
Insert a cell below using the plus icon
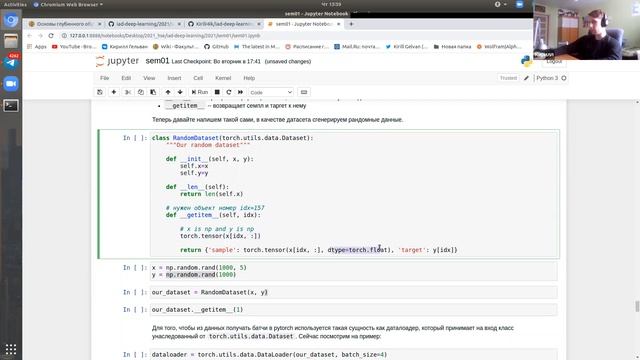pos(114,92)
